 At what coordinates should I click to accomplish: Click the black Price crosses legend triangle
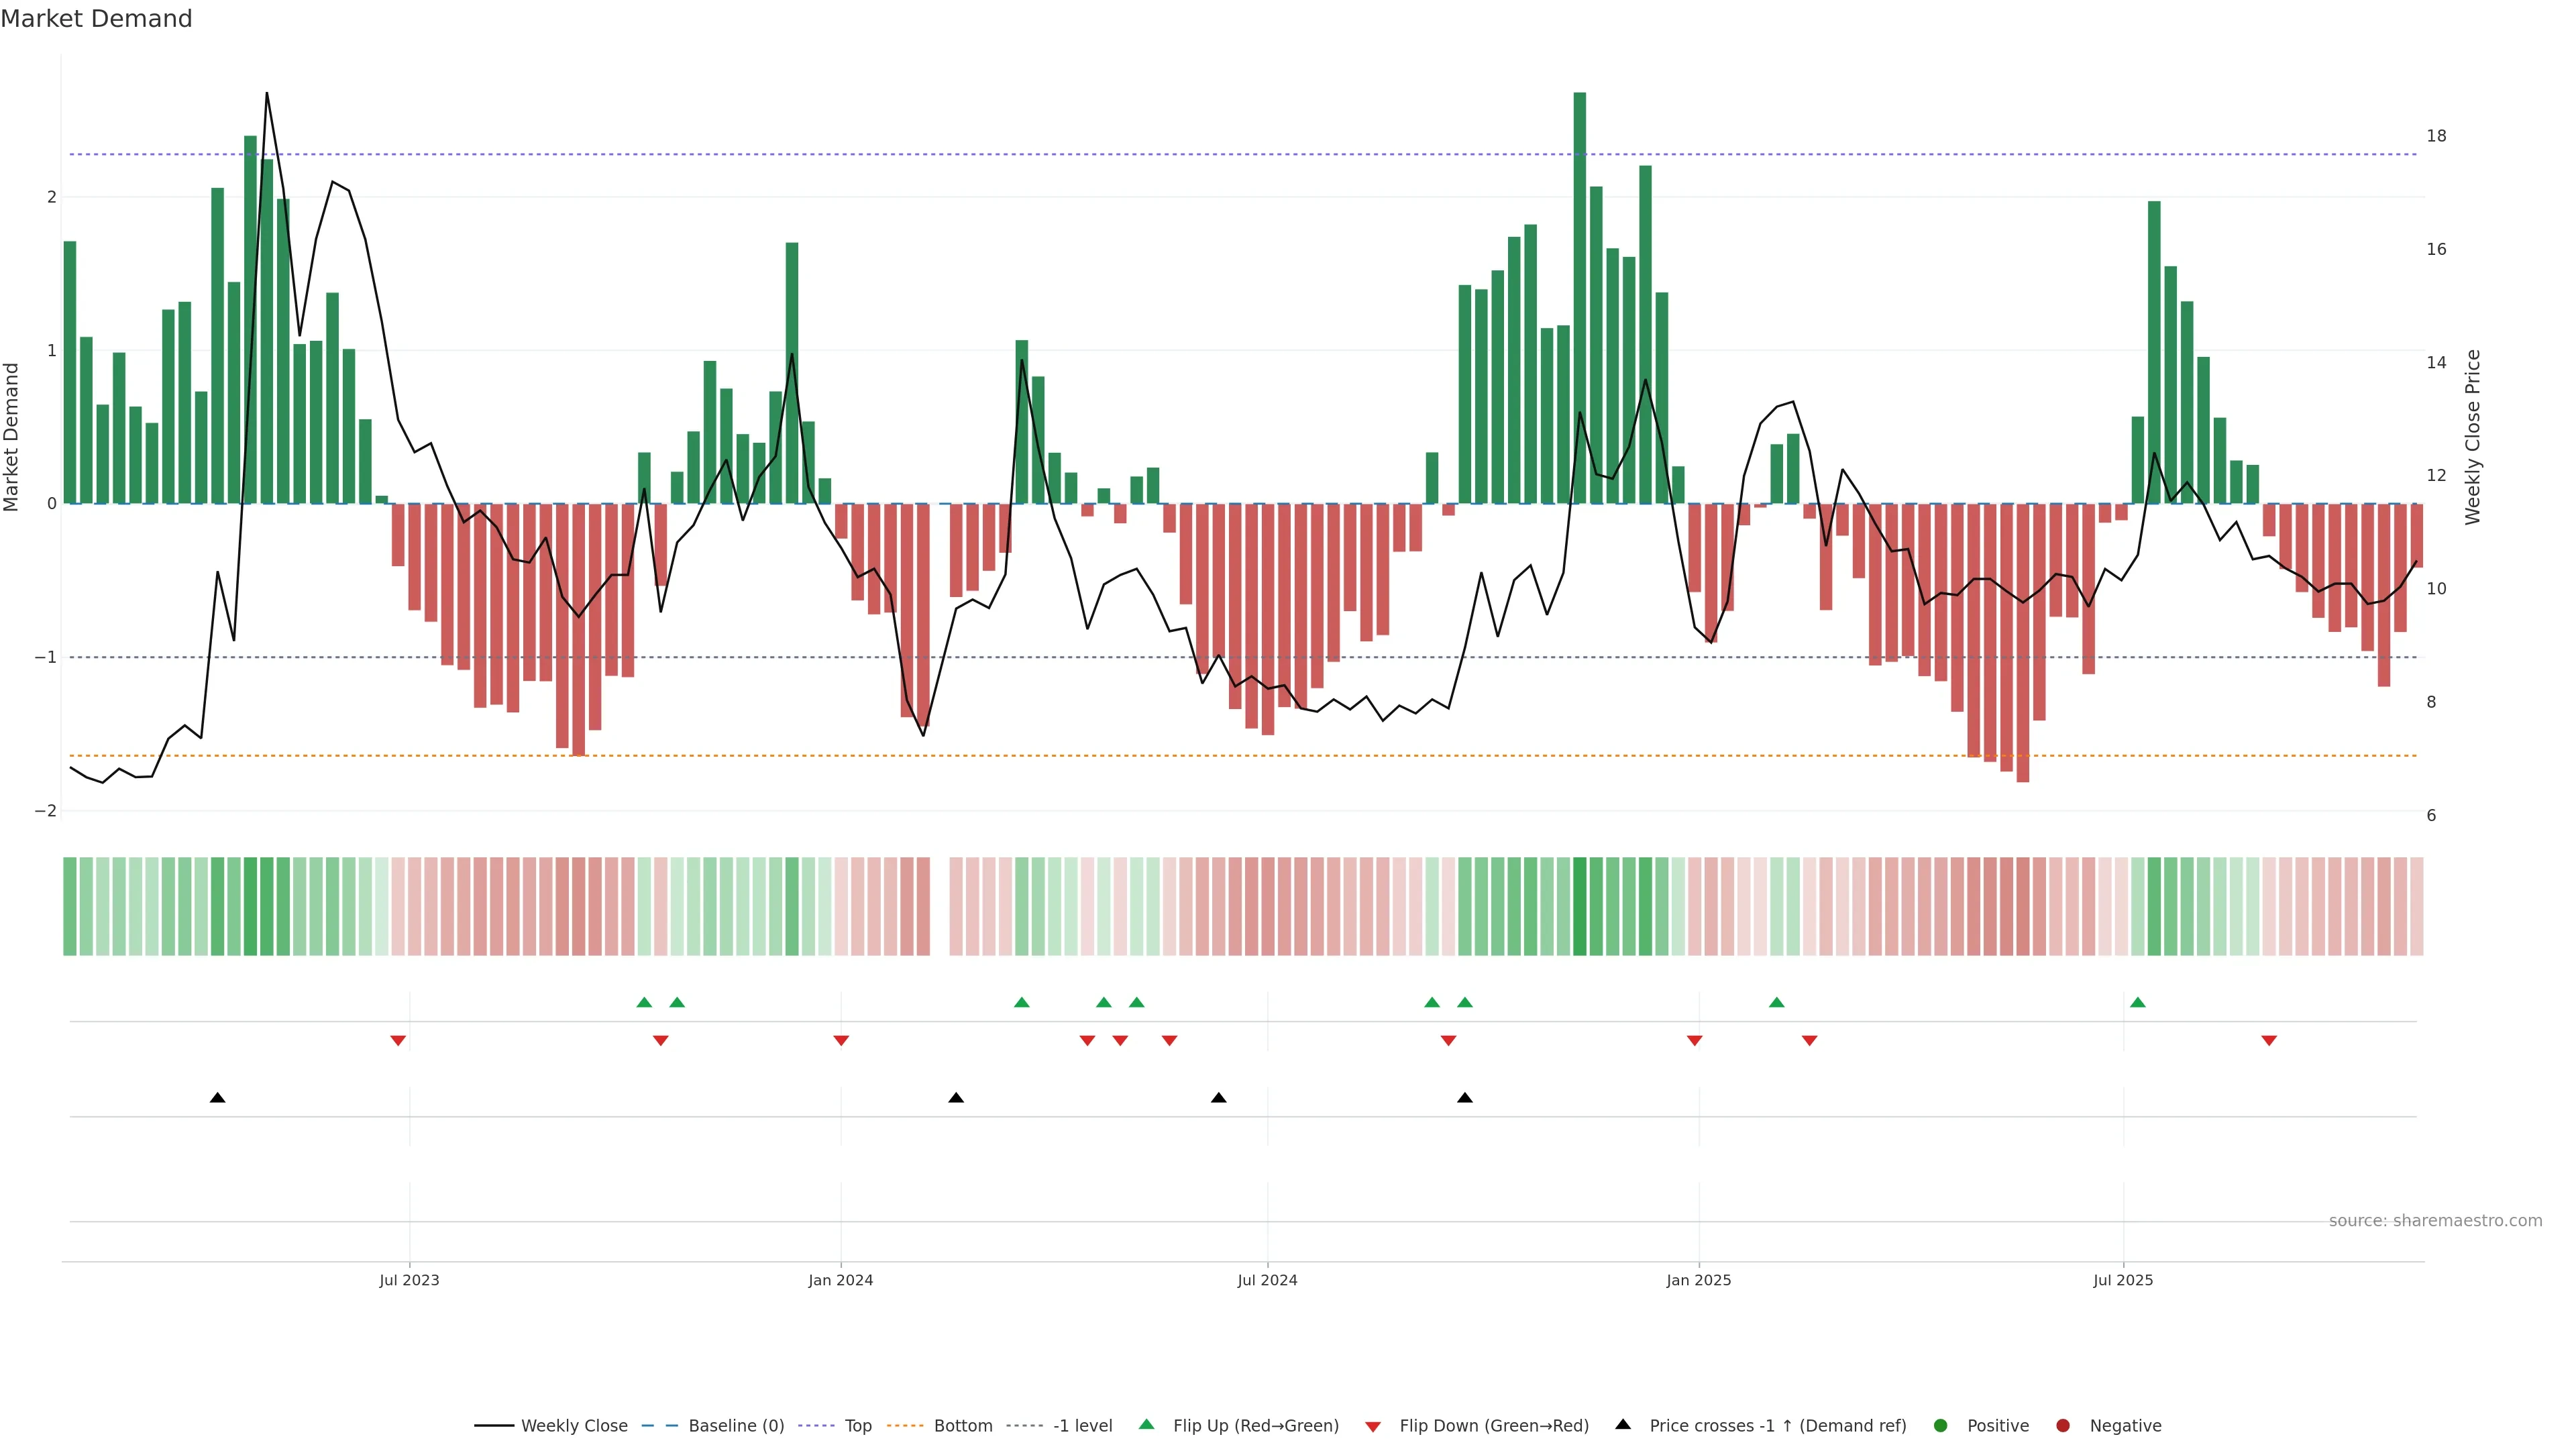point(1622,1424)
